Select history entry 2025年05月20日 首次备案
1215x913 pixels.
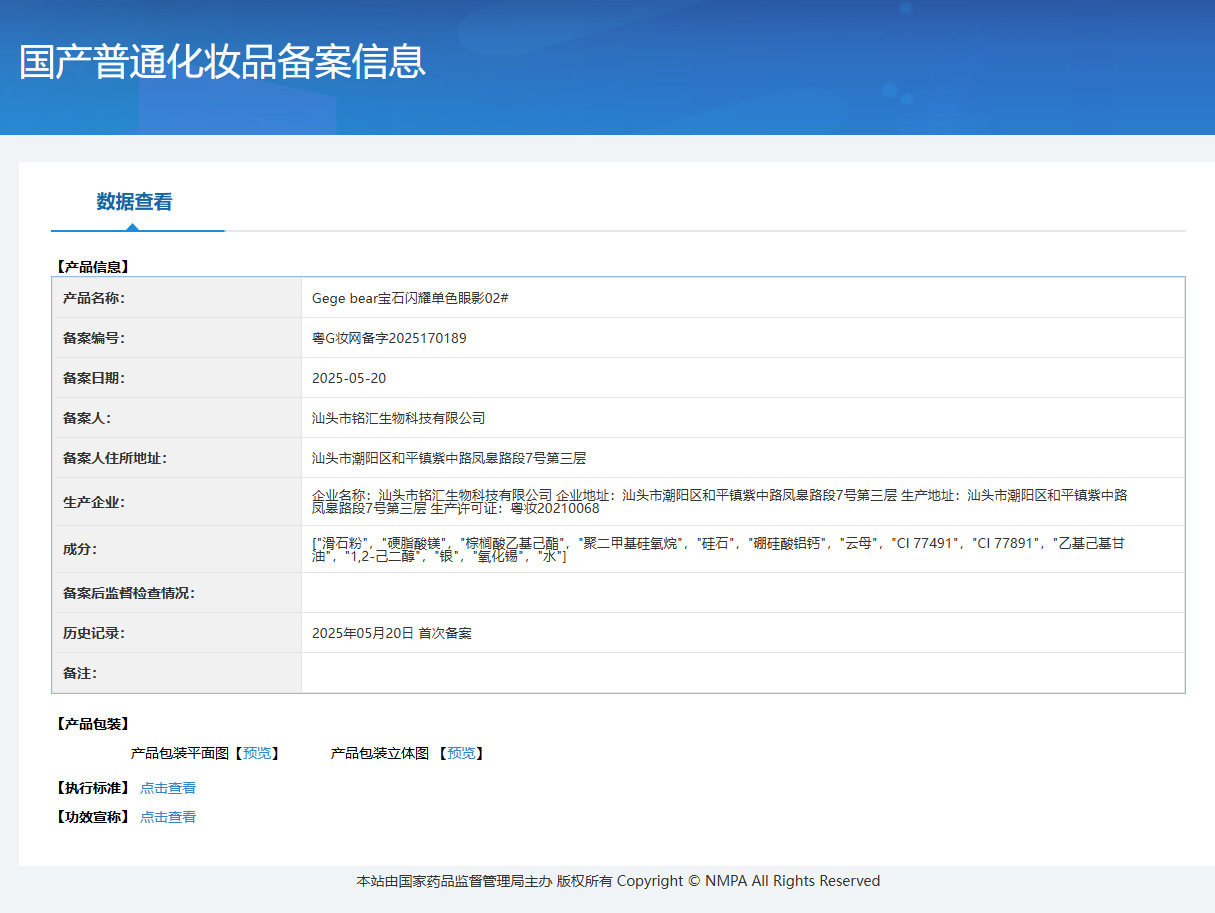tap(392, 633)
